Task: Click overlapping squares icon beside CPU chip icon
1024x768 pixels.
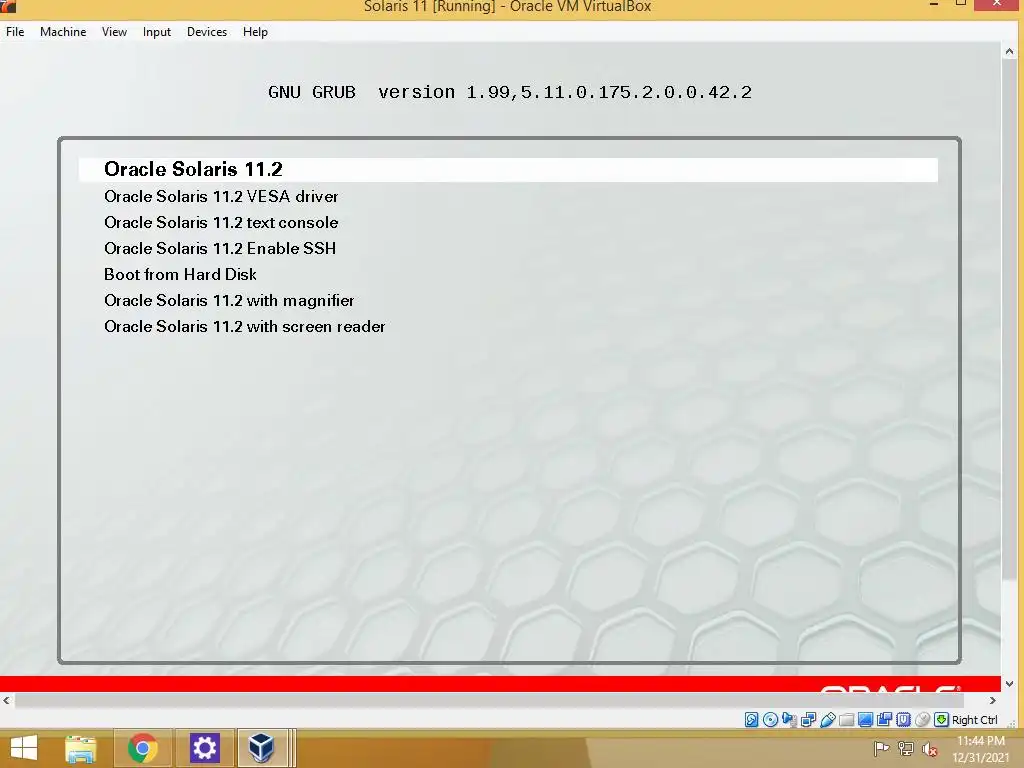Action: (884, 720)
